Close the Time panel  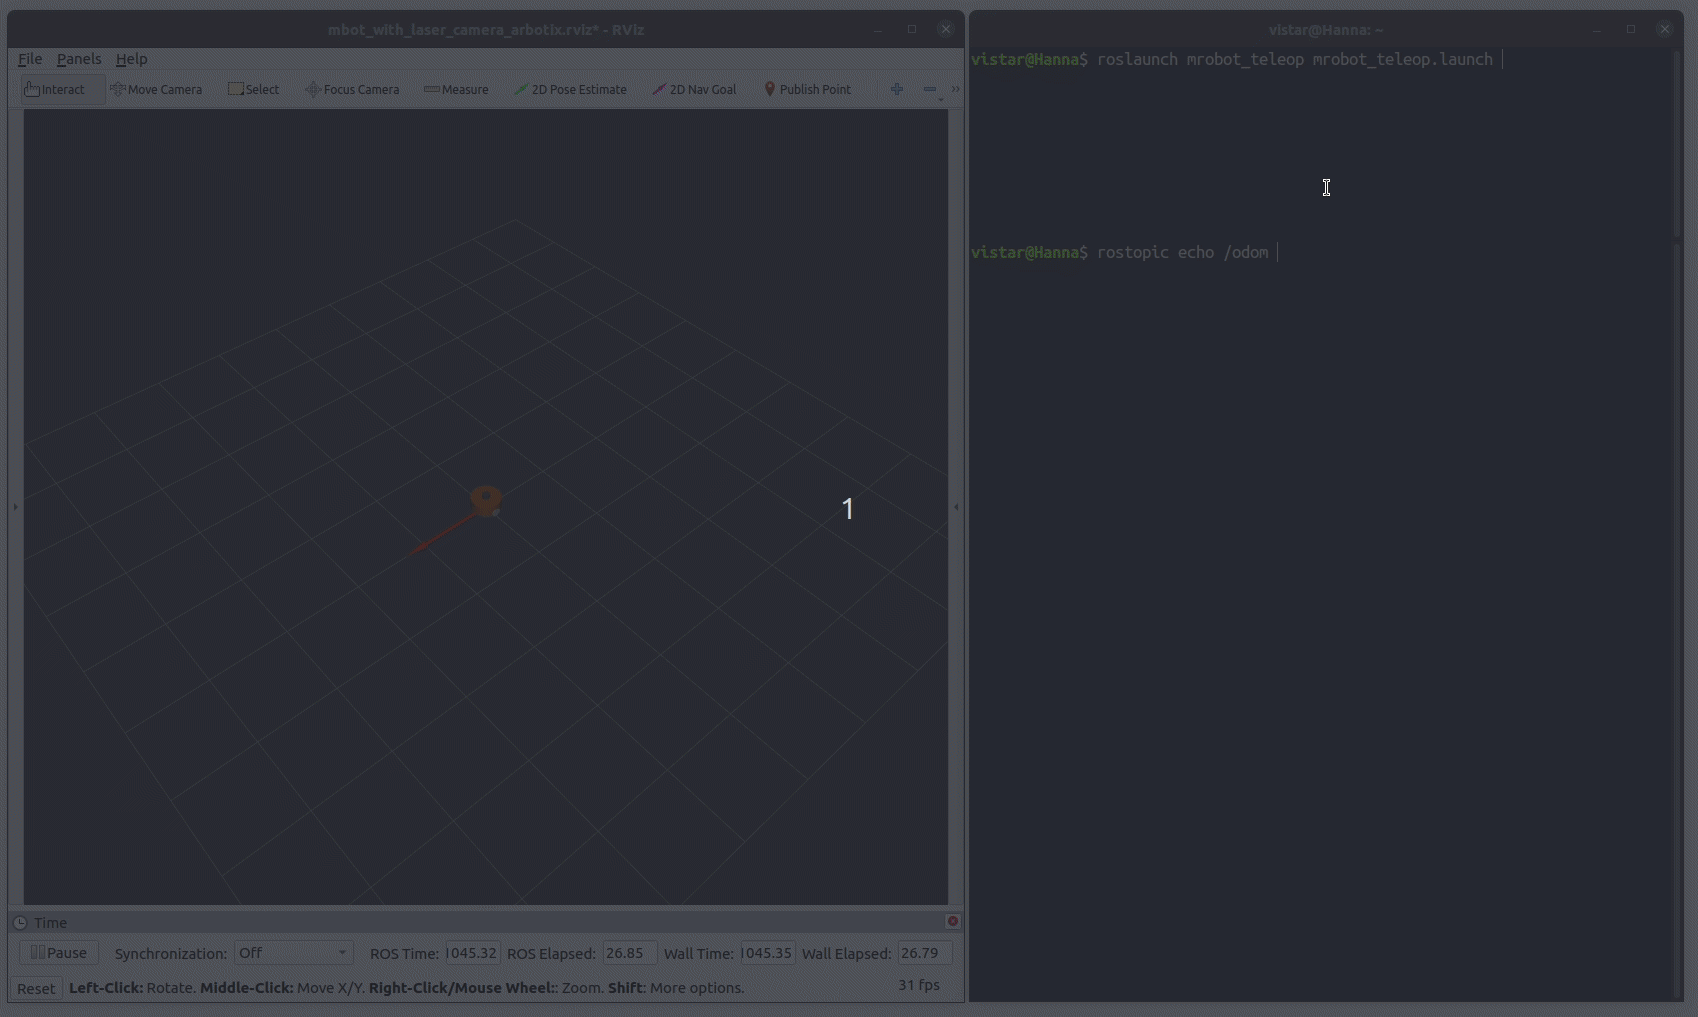[x=952, y=921]
